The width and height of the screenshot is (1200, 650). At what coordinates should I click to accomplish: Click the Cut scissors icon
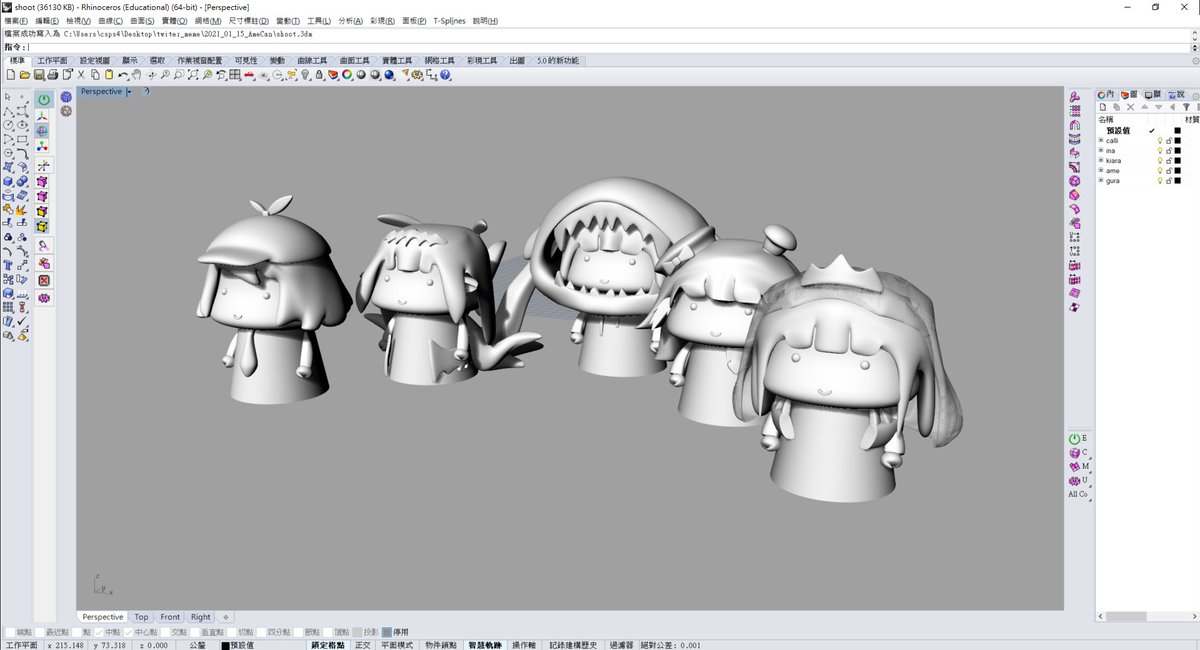pyautogui.click(x=81, y=74)
